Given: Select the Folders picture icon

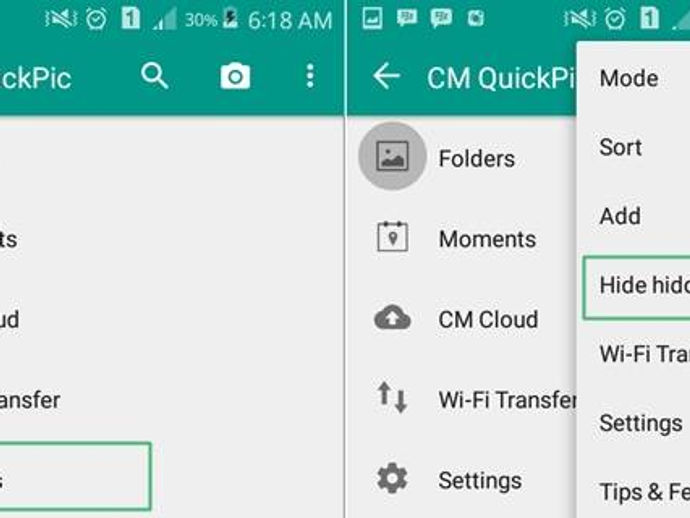Looking at the screenshot, I should [393, 156].
